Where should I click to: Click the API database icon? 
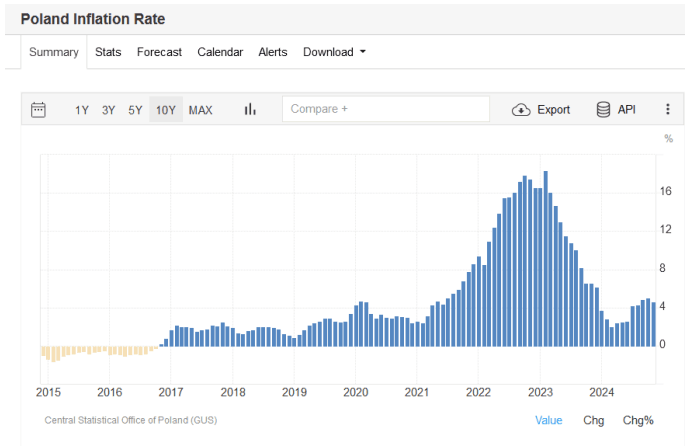coord(603,110)
